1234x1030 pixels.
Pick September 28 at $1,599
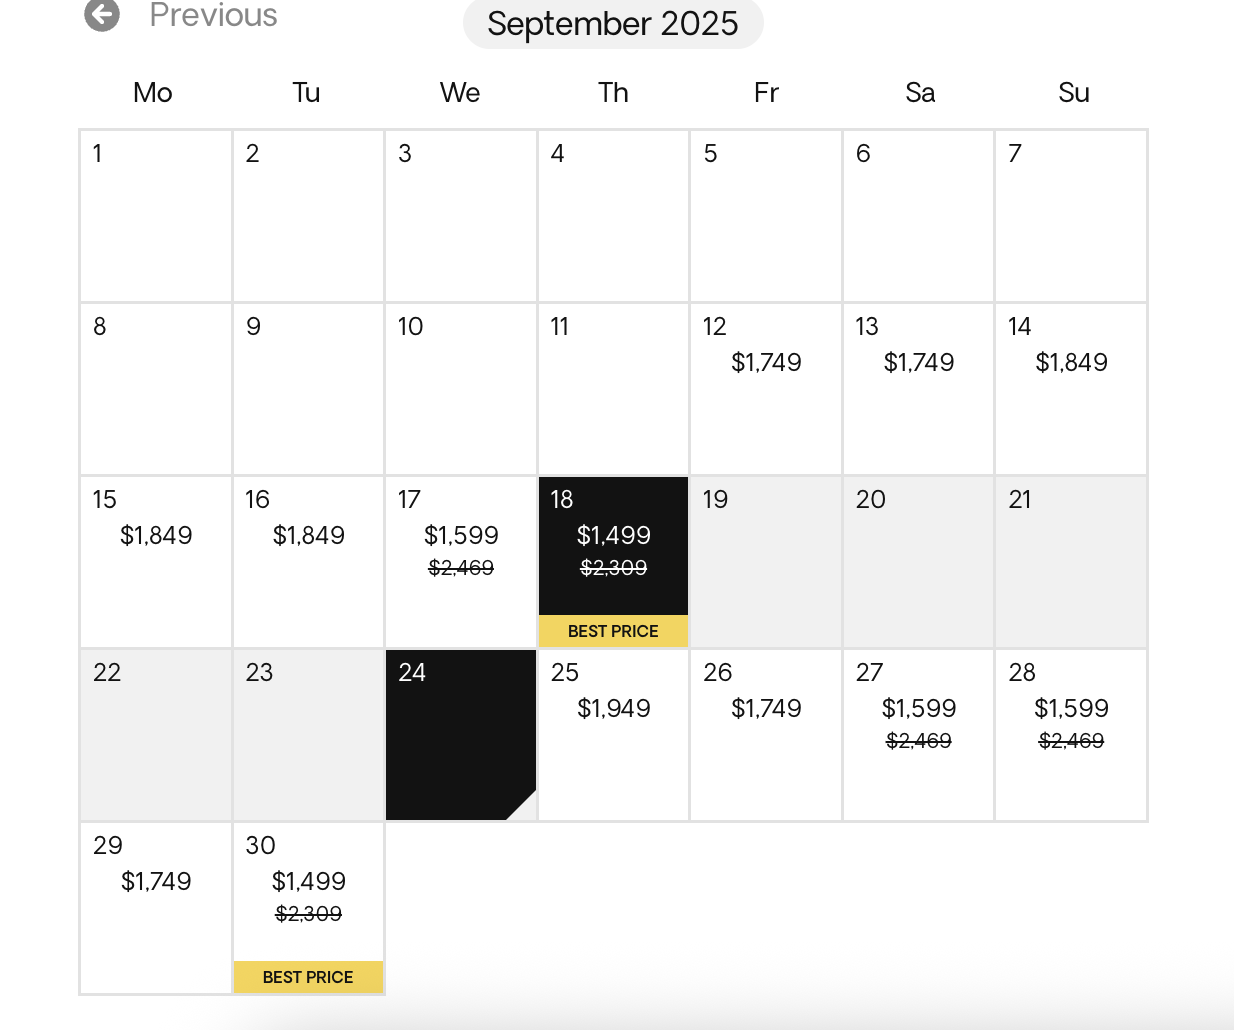click(x=1071, y=735)
